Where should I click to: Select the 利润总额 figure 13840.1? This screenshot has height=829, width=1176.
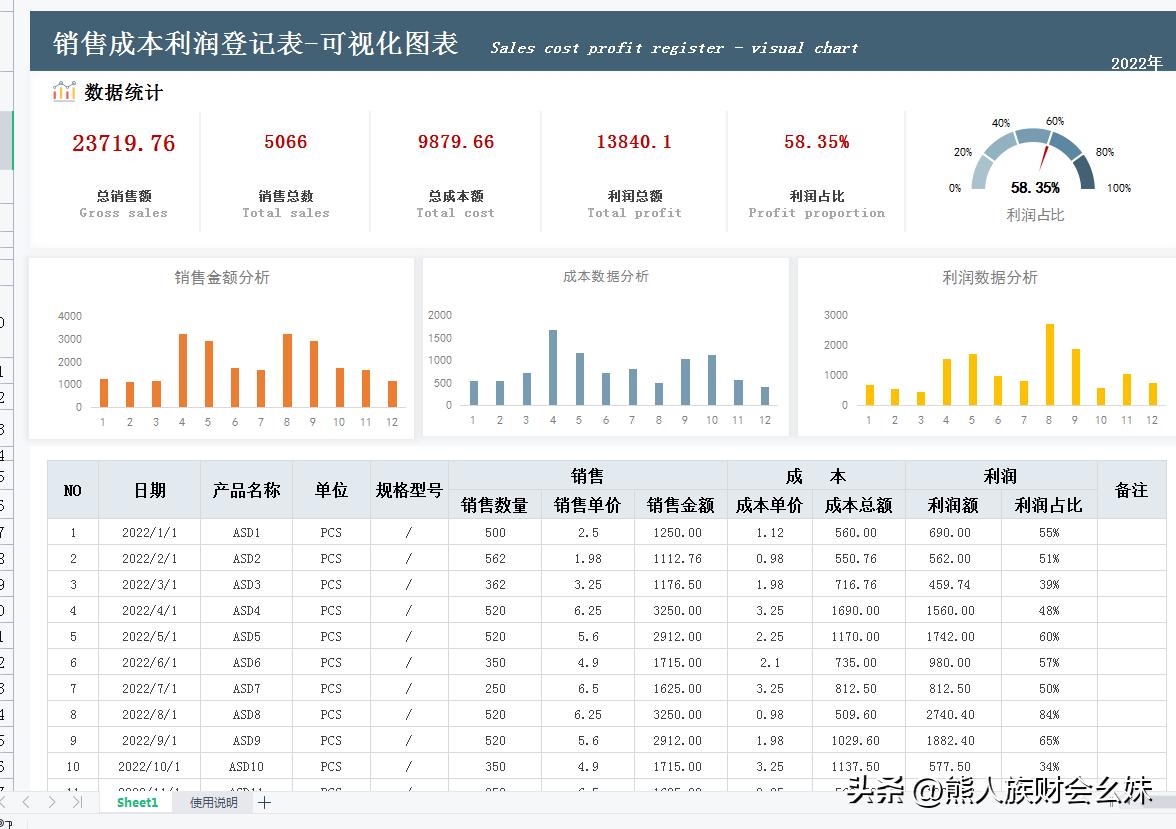point(634,142)
